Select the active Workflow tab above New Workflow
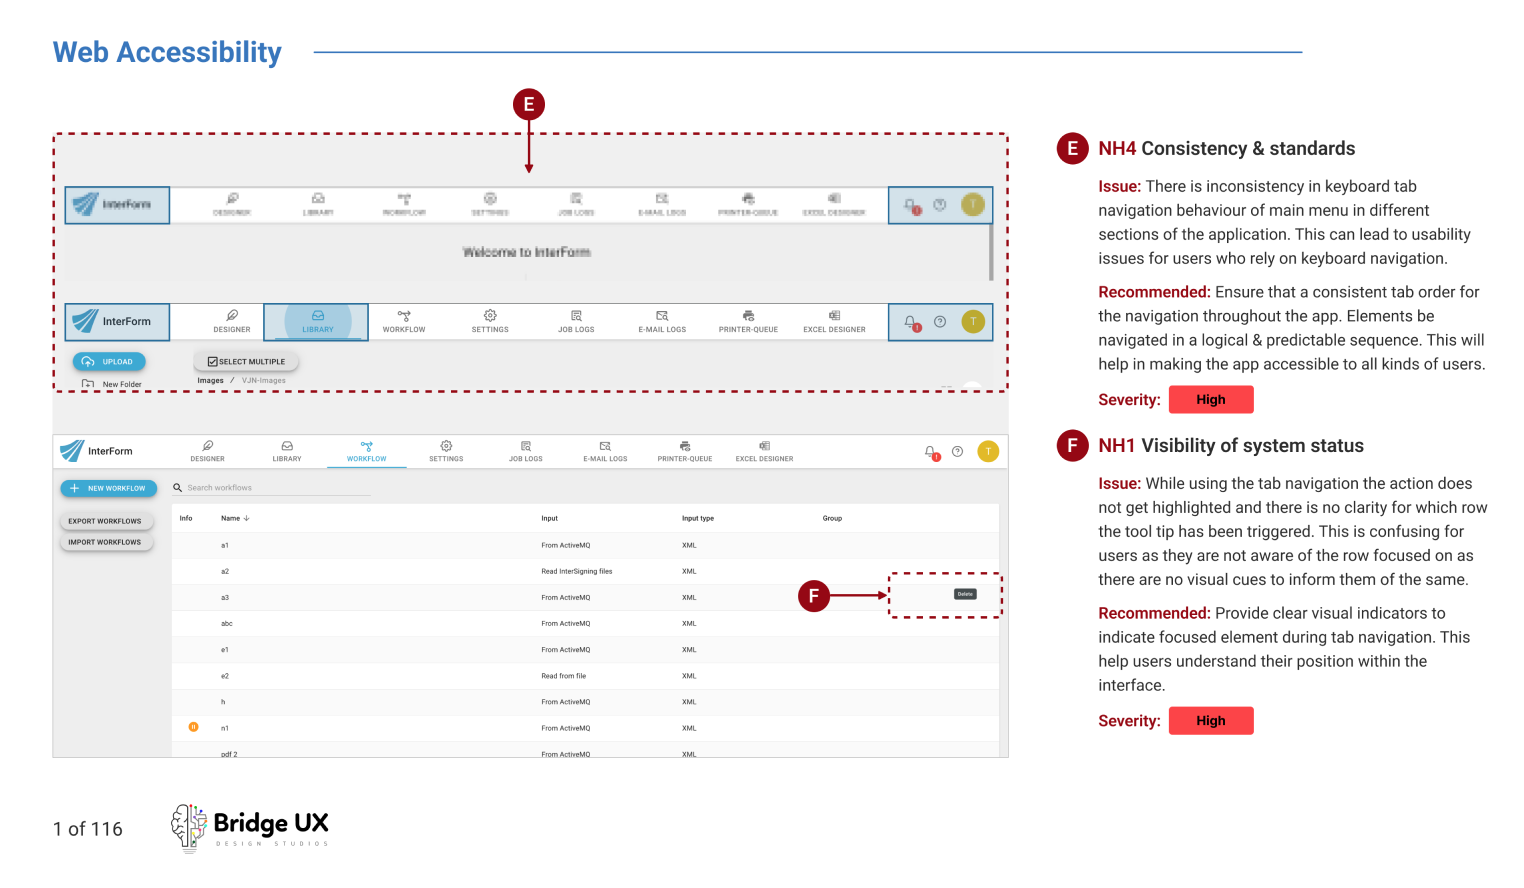The image size is (1524, 888). 366,451
